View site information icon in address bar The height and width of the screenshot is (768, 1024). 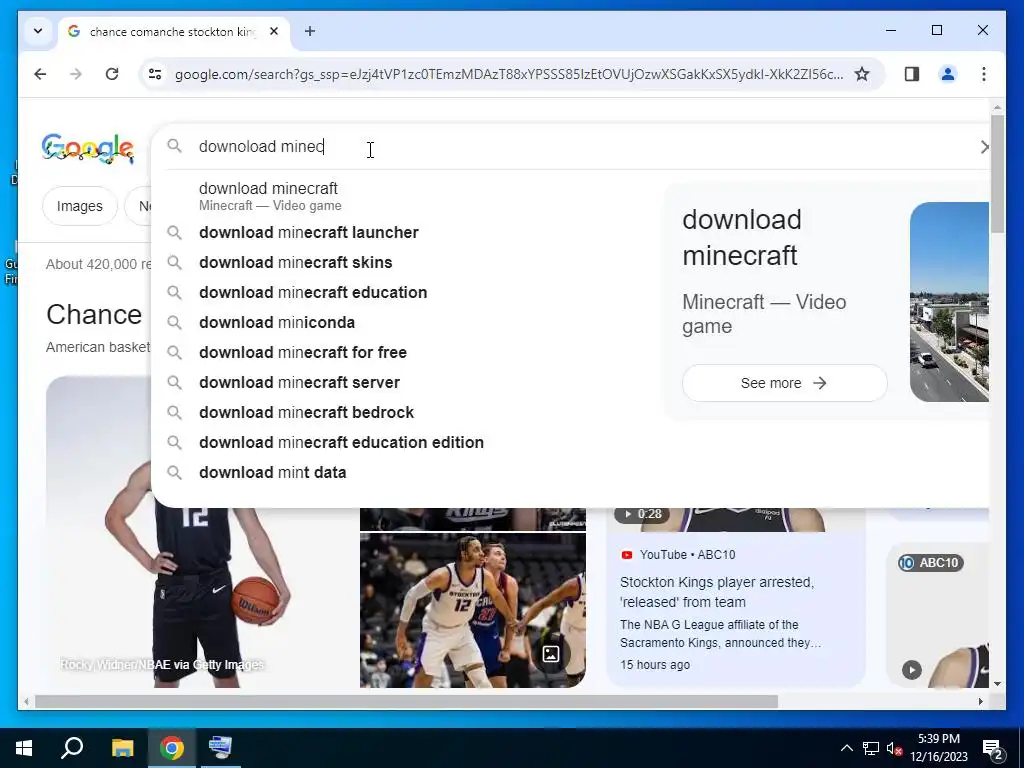pyautogui.click(x=155, y=74)
